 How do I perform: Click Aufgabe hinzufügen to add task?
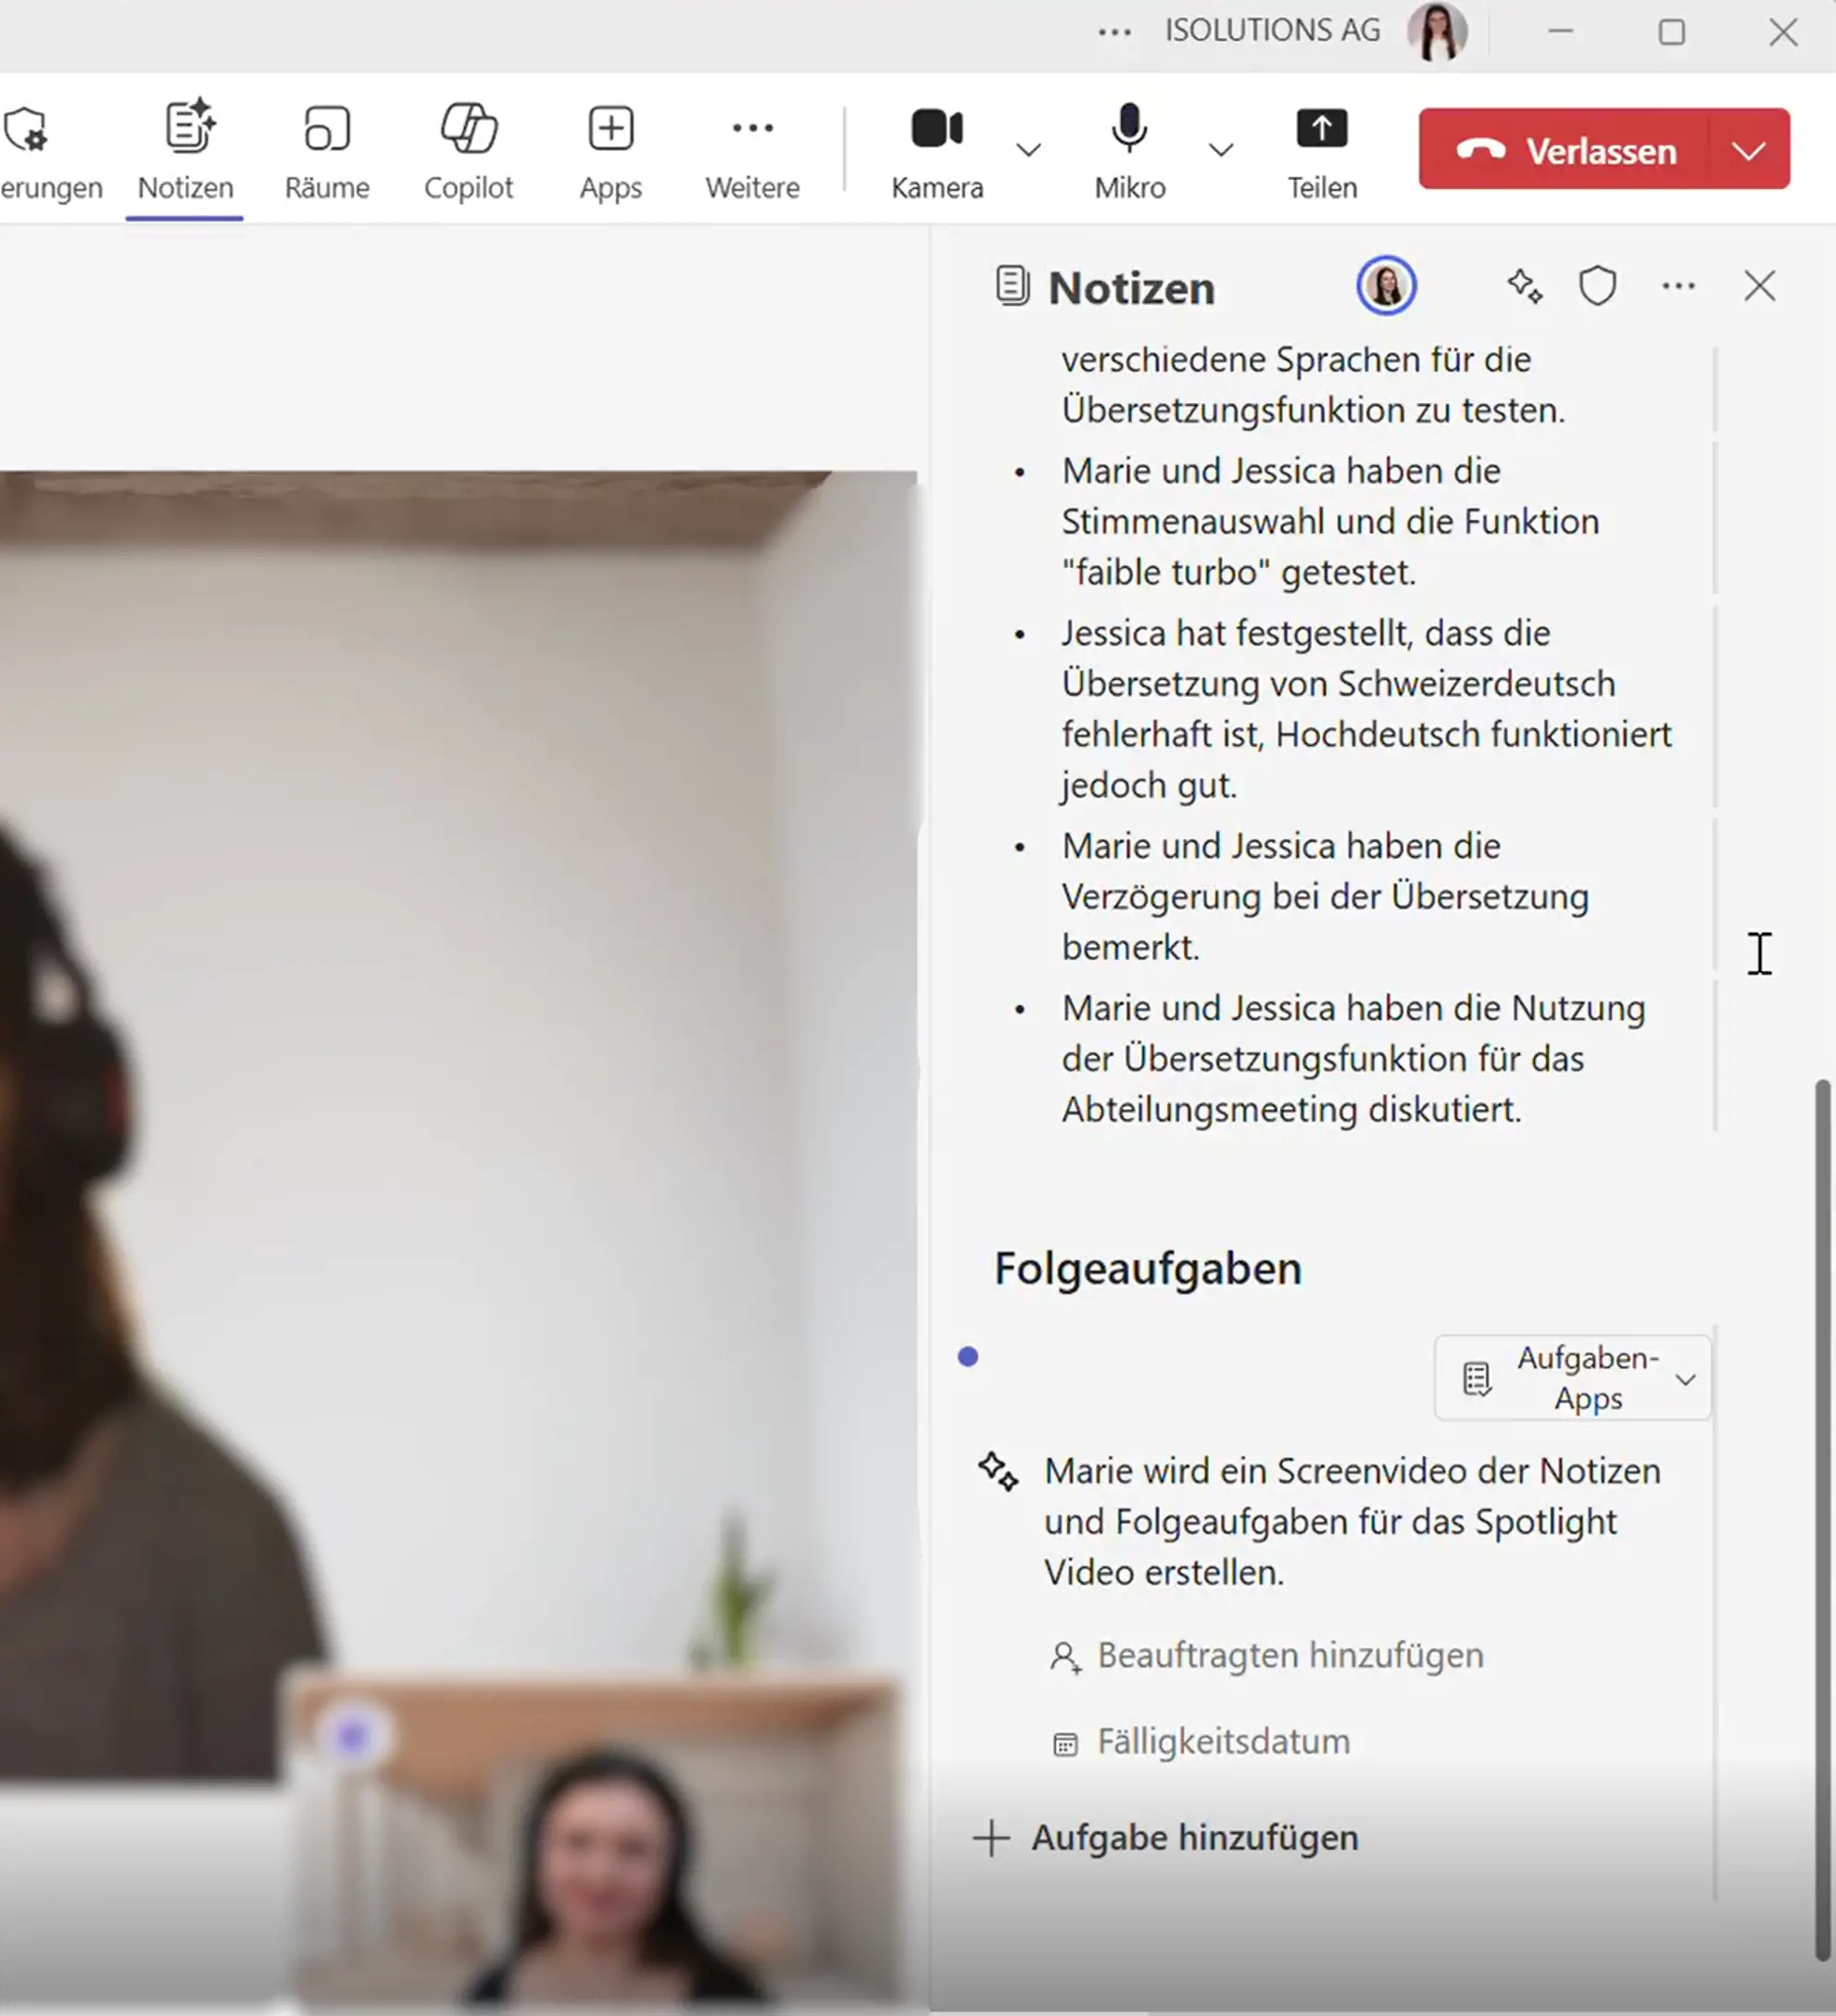pyautogui.click(x=1166, y=1838)
